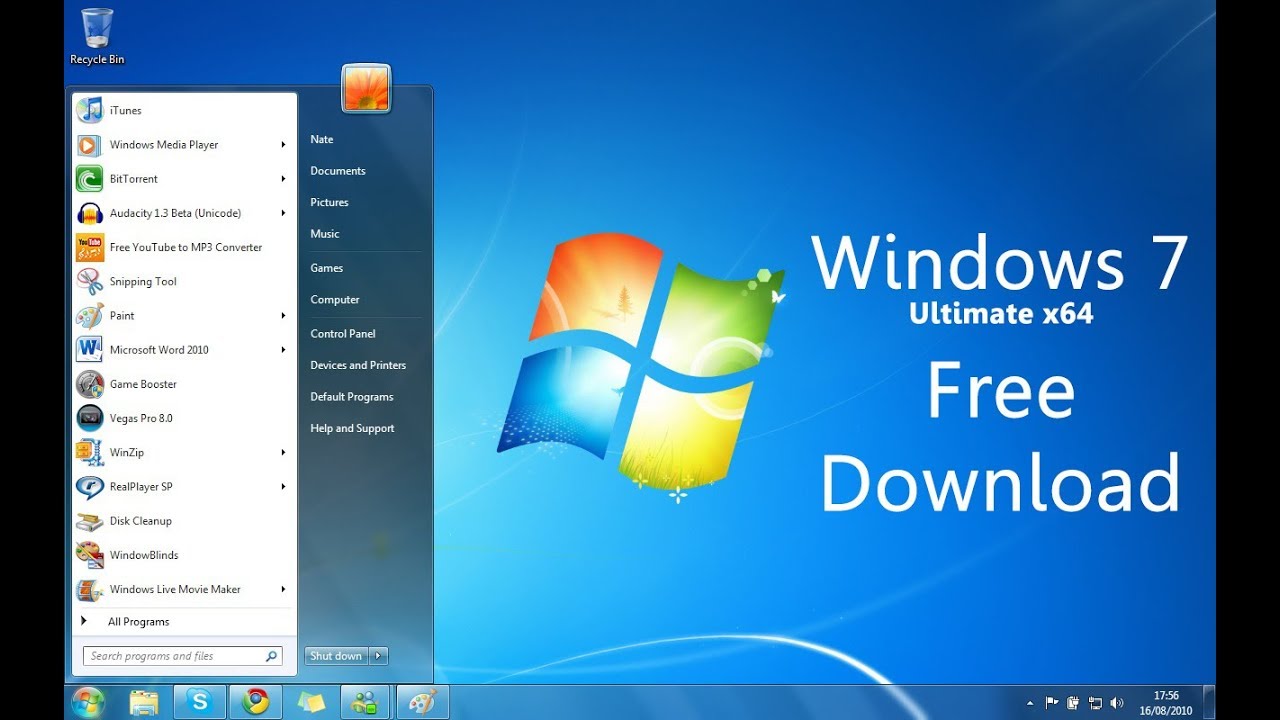
Task: Click the Action Center flag tray icon
Action: coord(1052,703)
